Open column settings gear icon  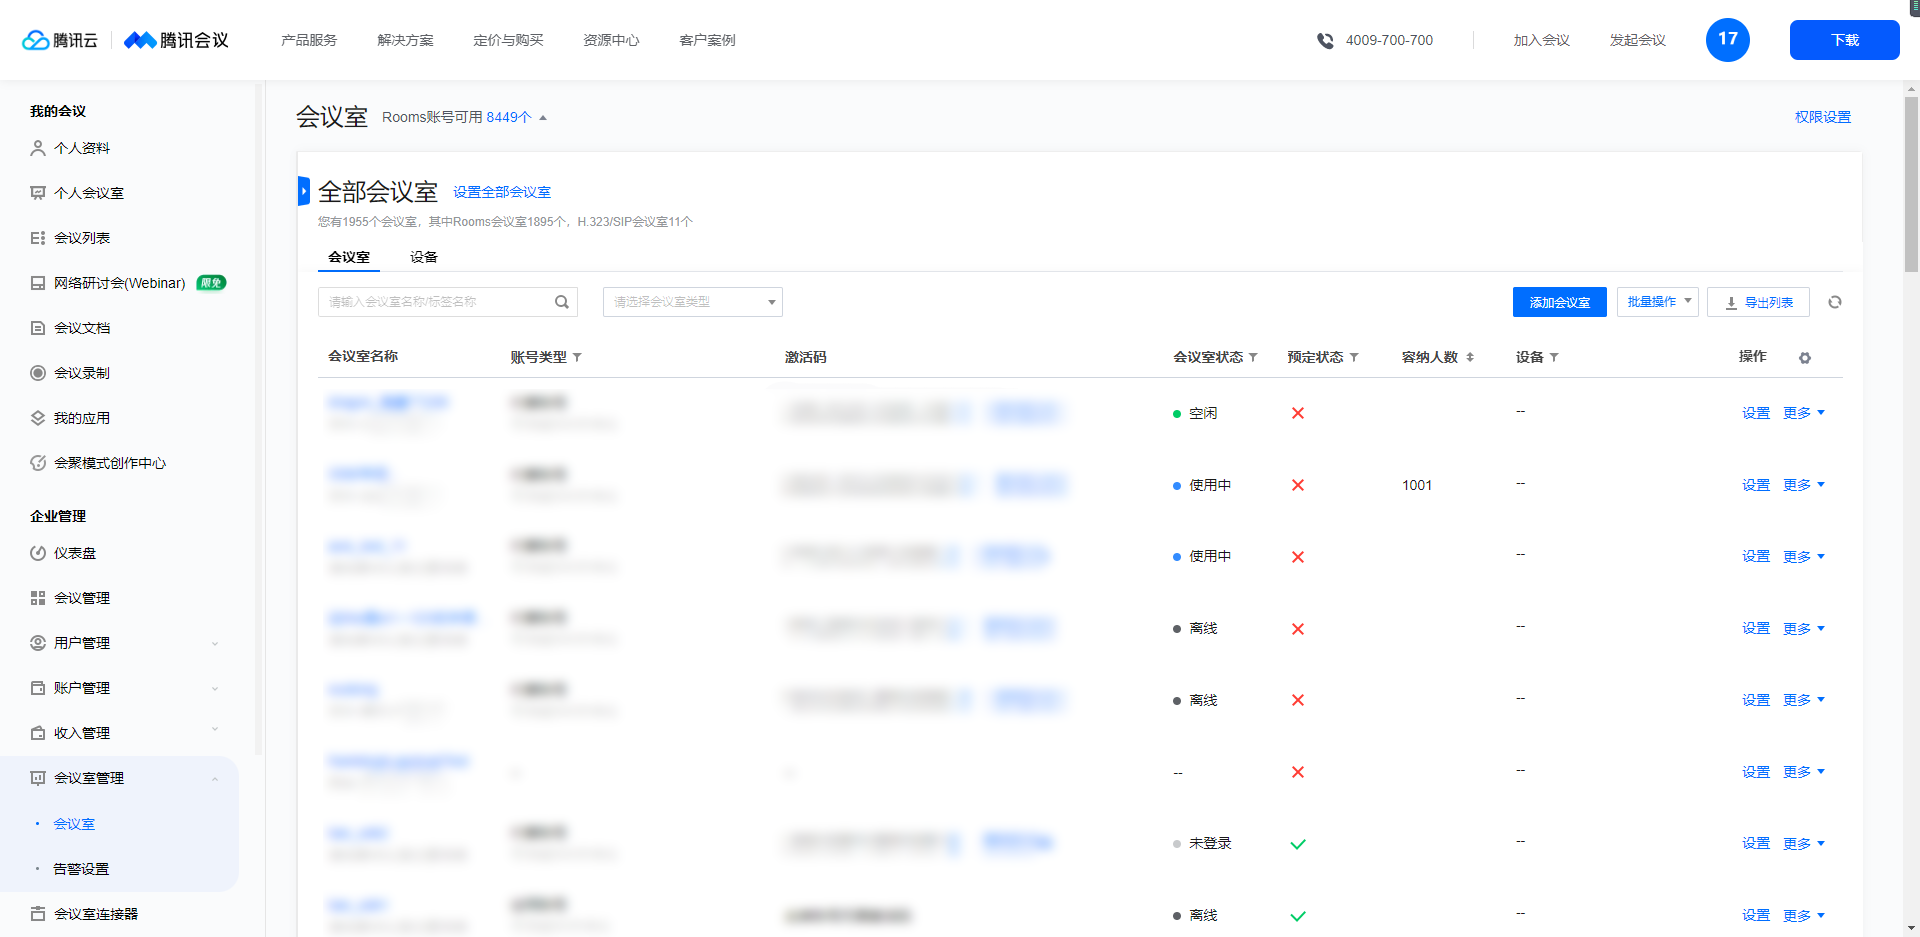(x=1805, y=358)
